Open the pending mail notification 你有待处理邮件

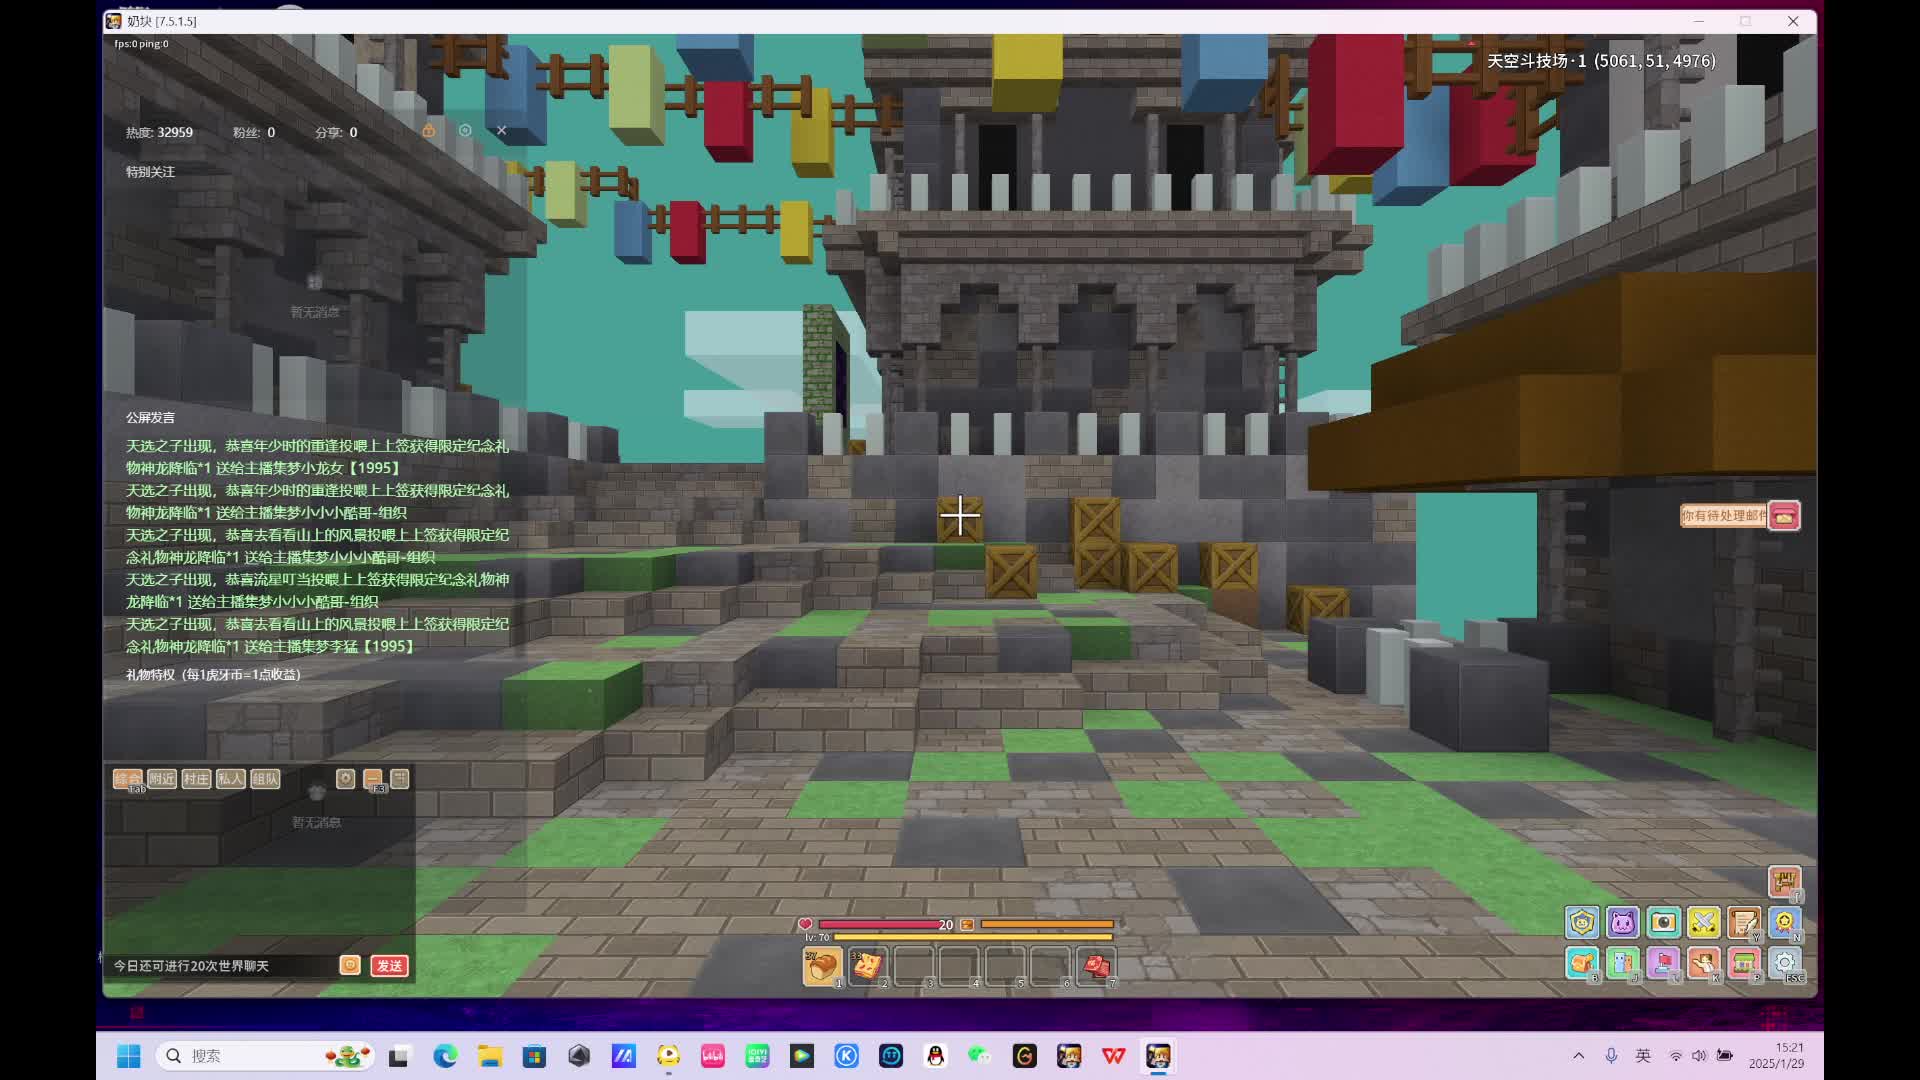click(x=1725, y=516)
